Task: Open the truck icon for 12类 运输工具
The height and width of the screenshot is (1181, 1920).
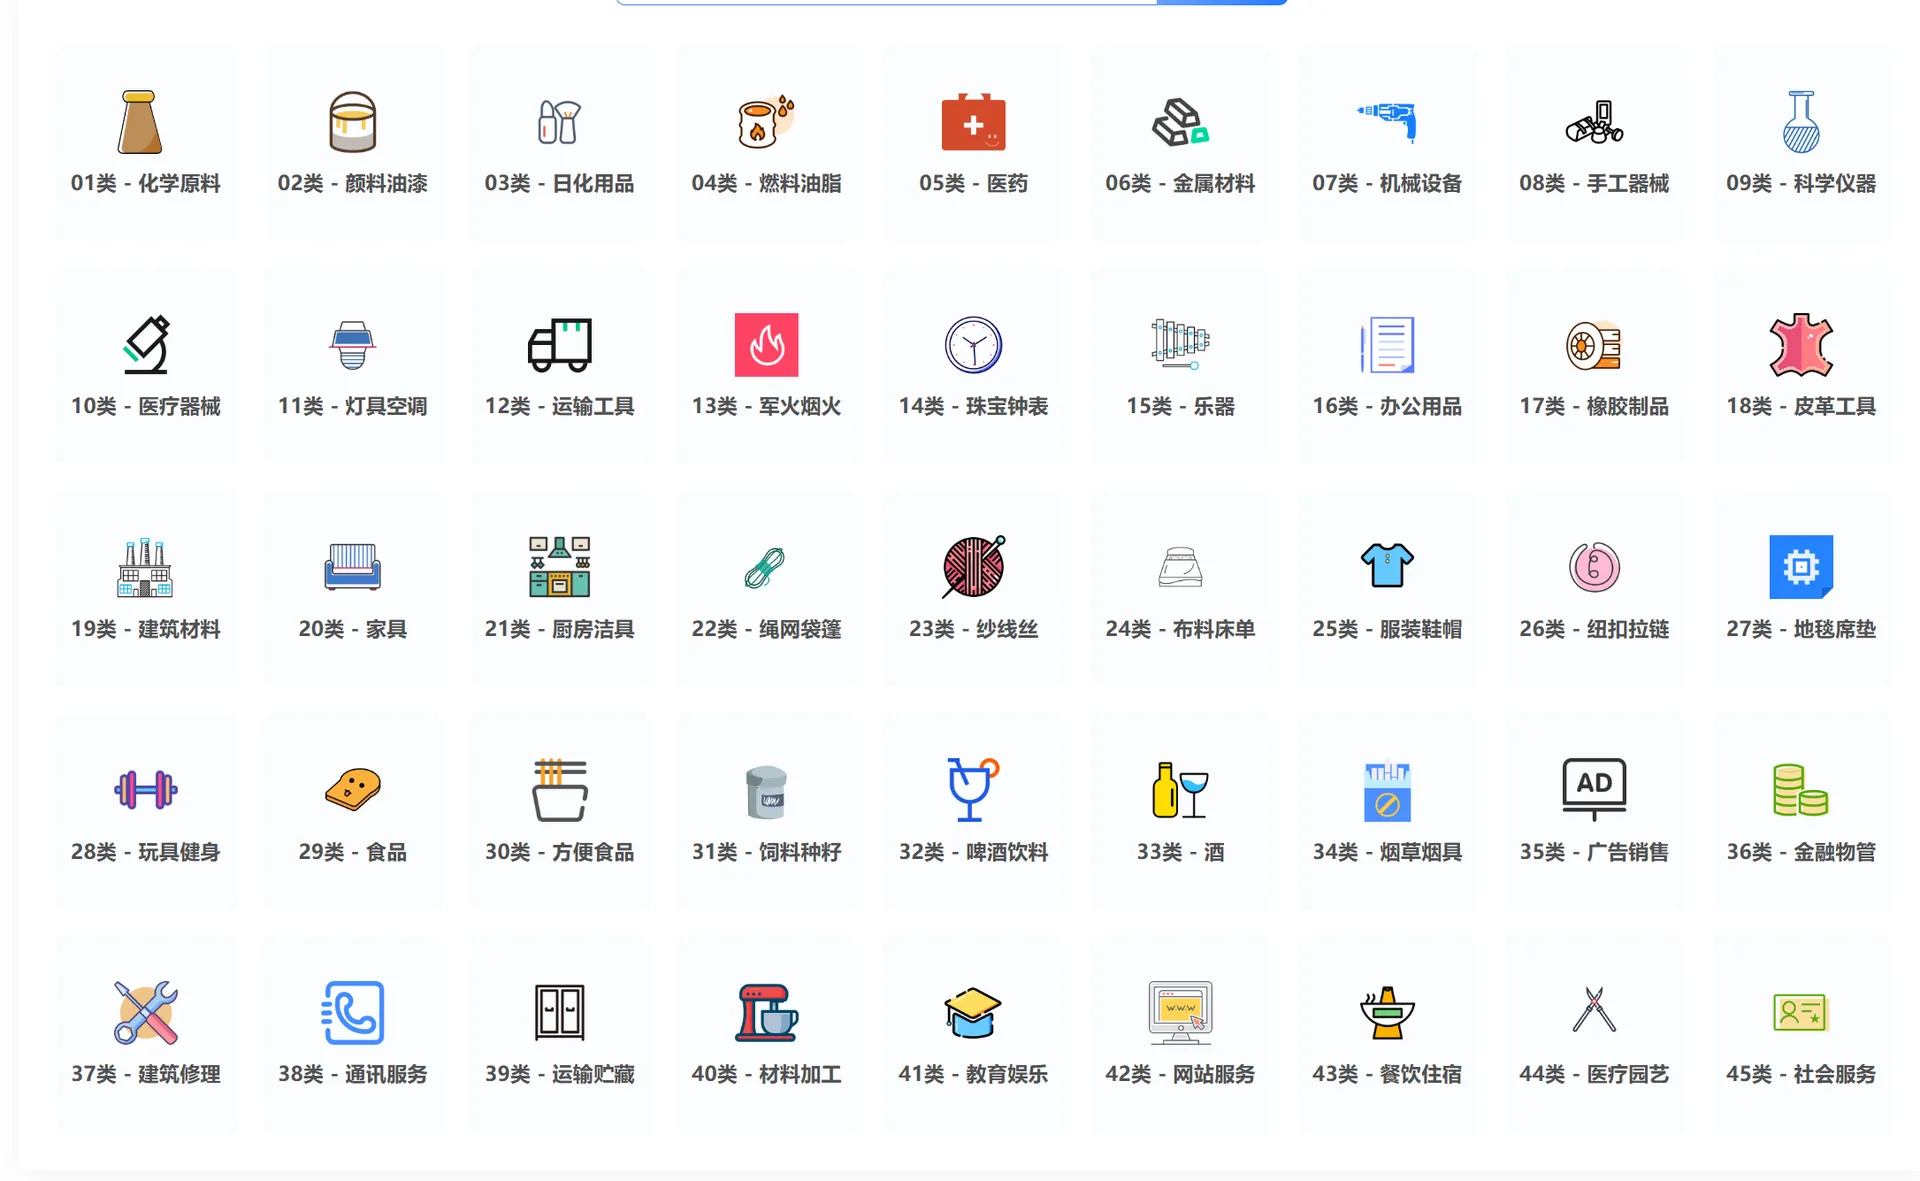Action: click(x=559, y=345)
